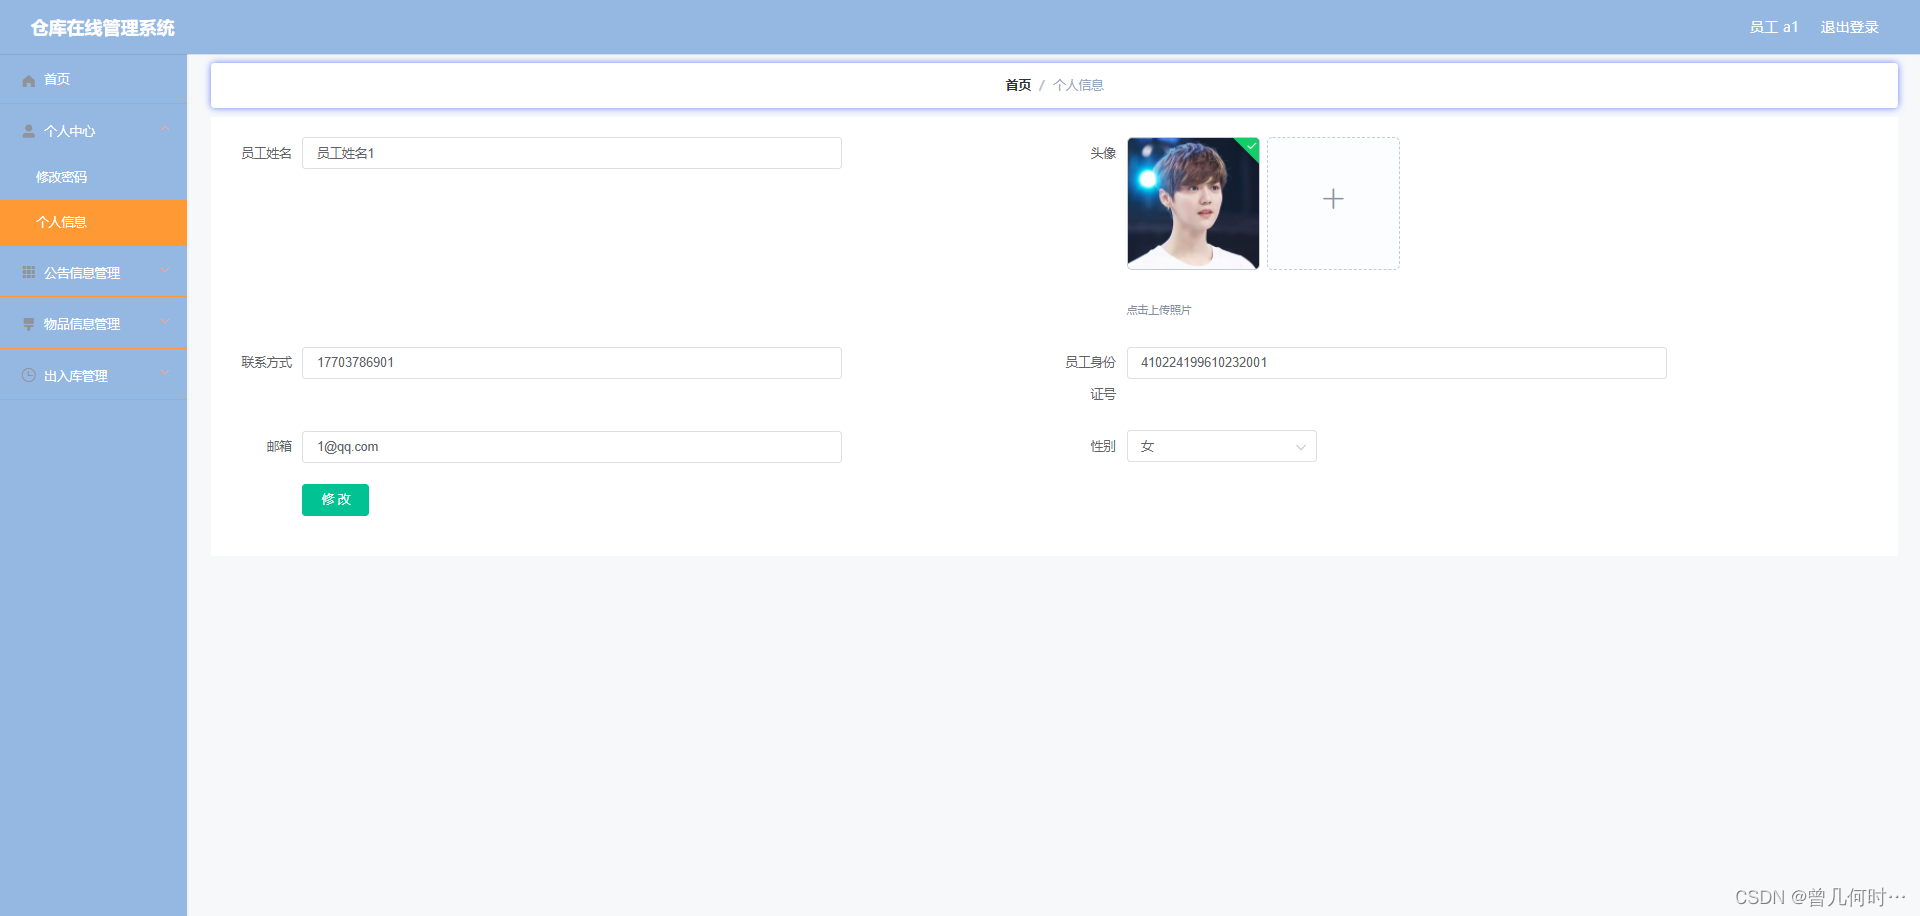1920x916 pixels.
Task: Click the 仓库在线管理系统 title
Action: 102,28
